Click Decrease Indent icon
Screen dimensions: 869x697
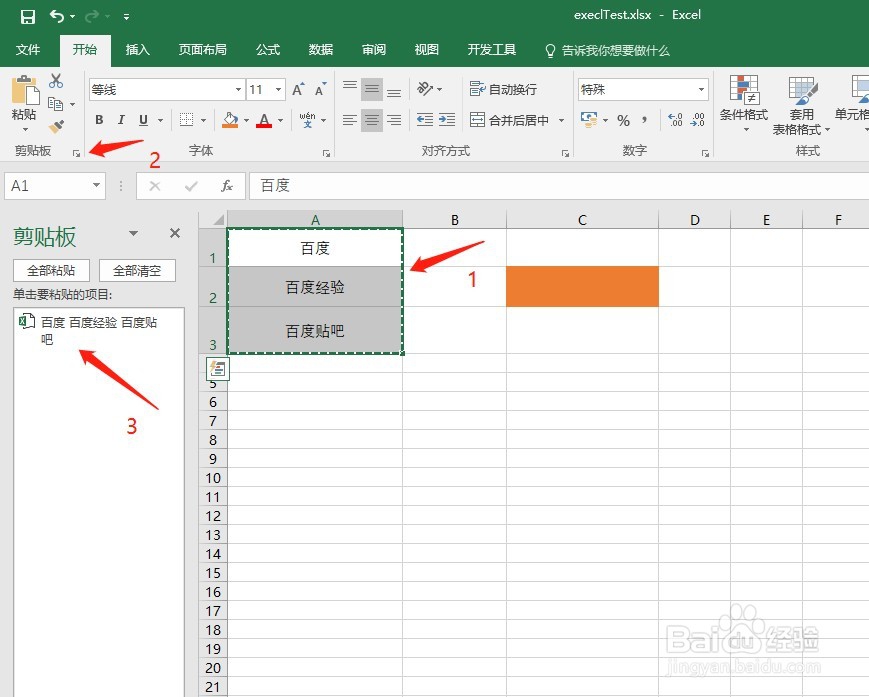pos(425,120)
